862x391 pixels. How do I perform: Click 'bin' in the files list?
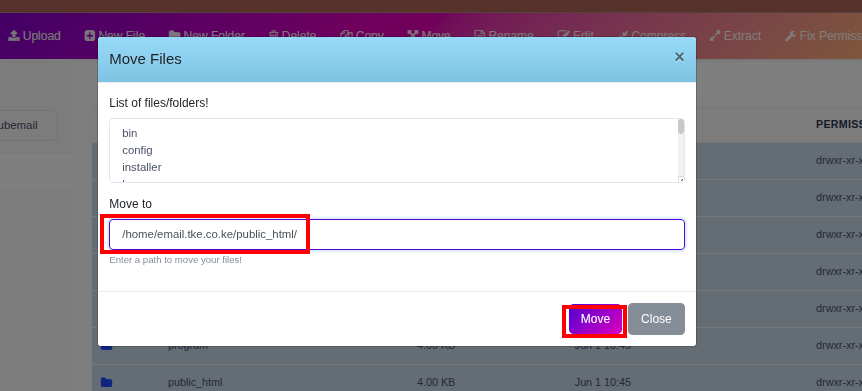point(130,134)
